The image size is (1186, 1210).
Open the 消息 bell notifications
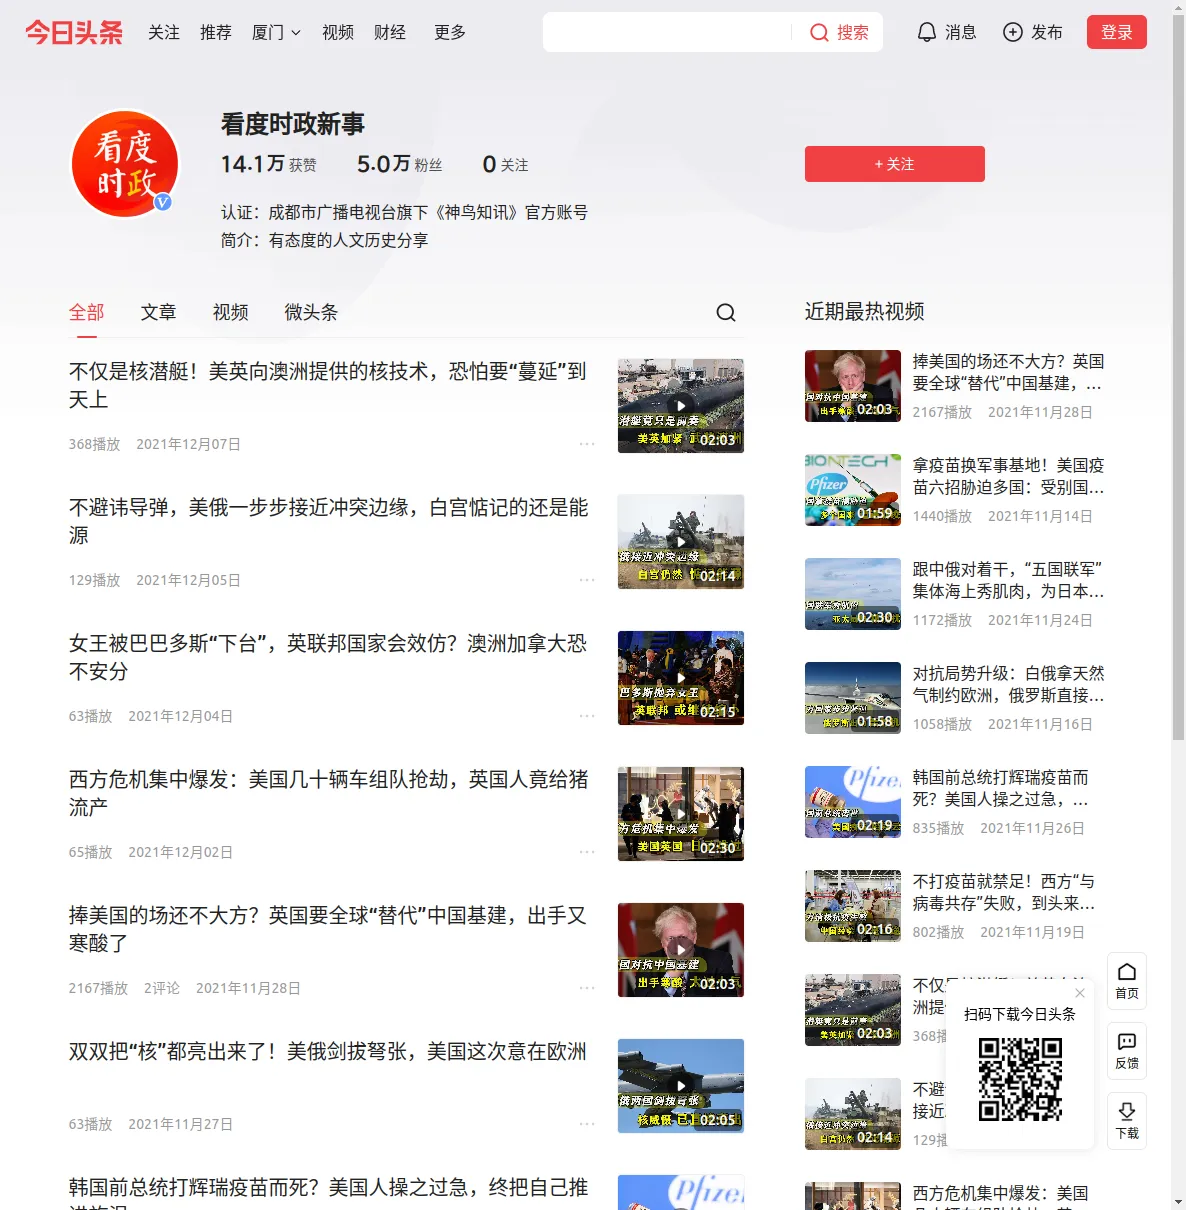[x=946, y=33]
